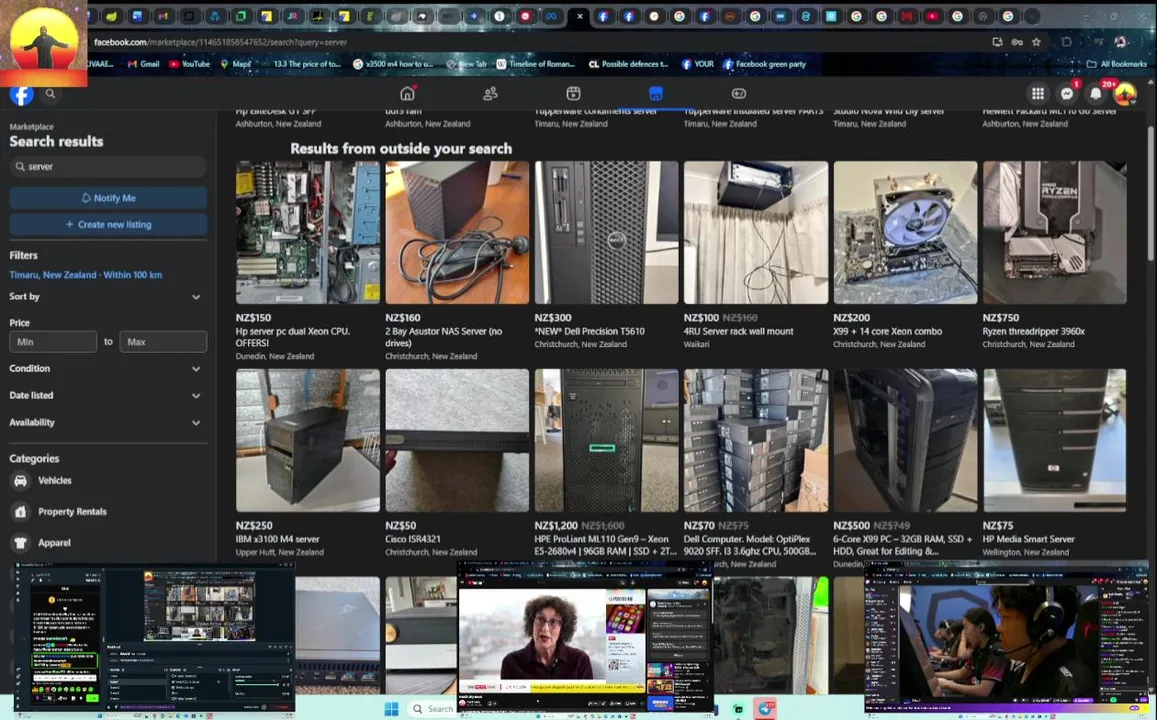
Task: Open the Vehicles category icon
Action: [21, 480]
